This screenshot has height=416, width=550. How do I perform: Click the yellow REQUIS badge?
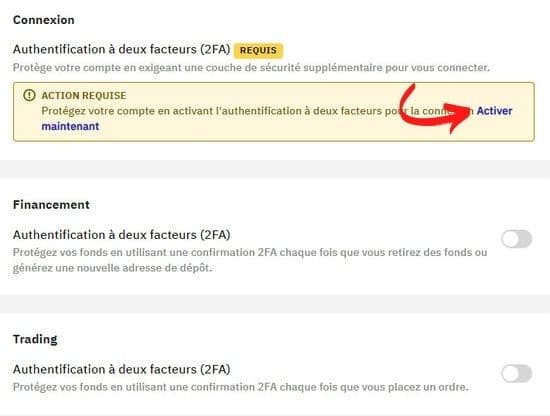click(x=258, y=50)
